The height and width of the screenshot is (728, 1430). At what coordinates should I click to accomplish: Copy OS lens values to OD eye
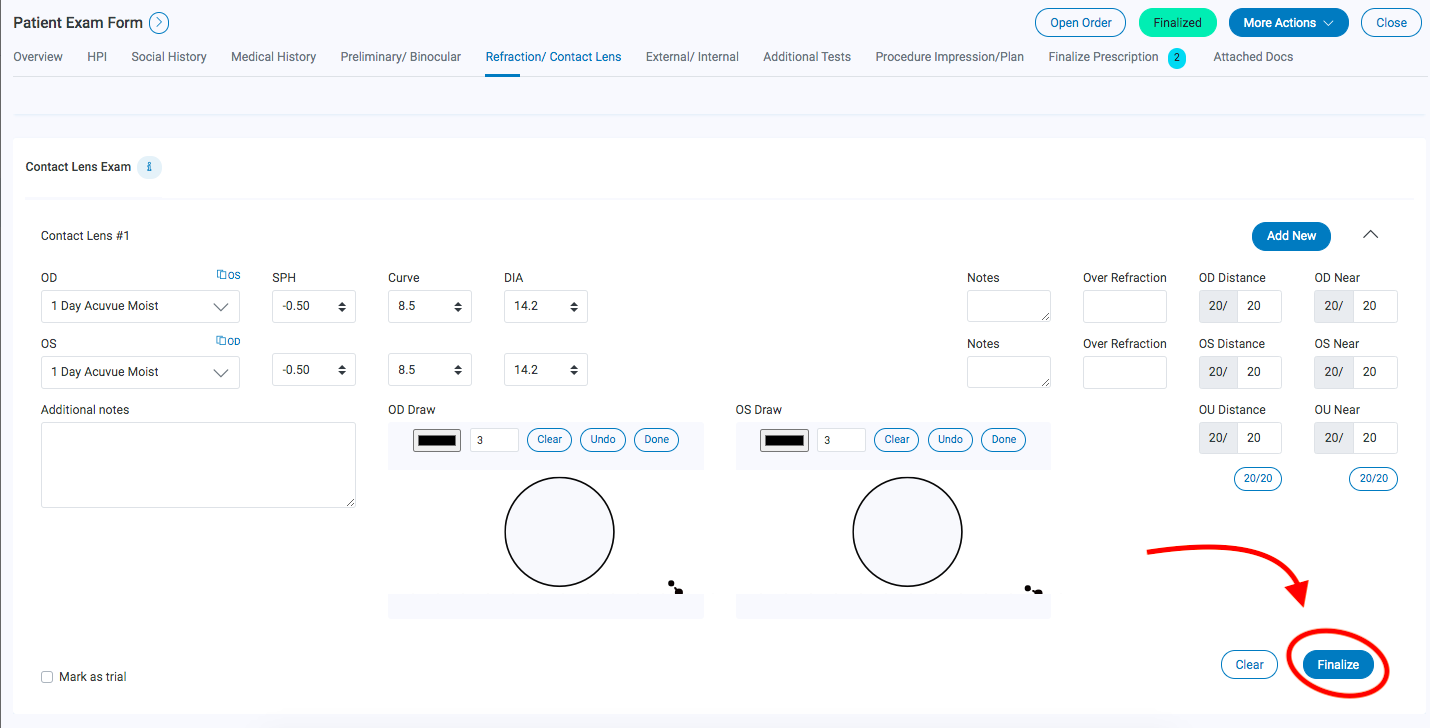(227, 341)
